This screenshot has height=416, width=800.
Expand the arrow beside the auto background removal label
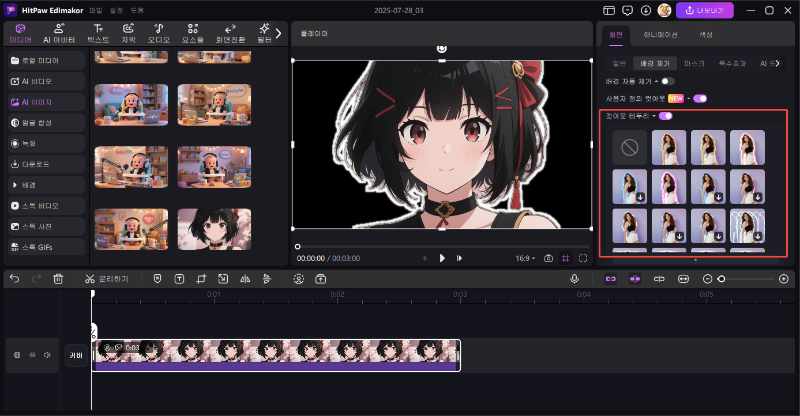point(656,82)
